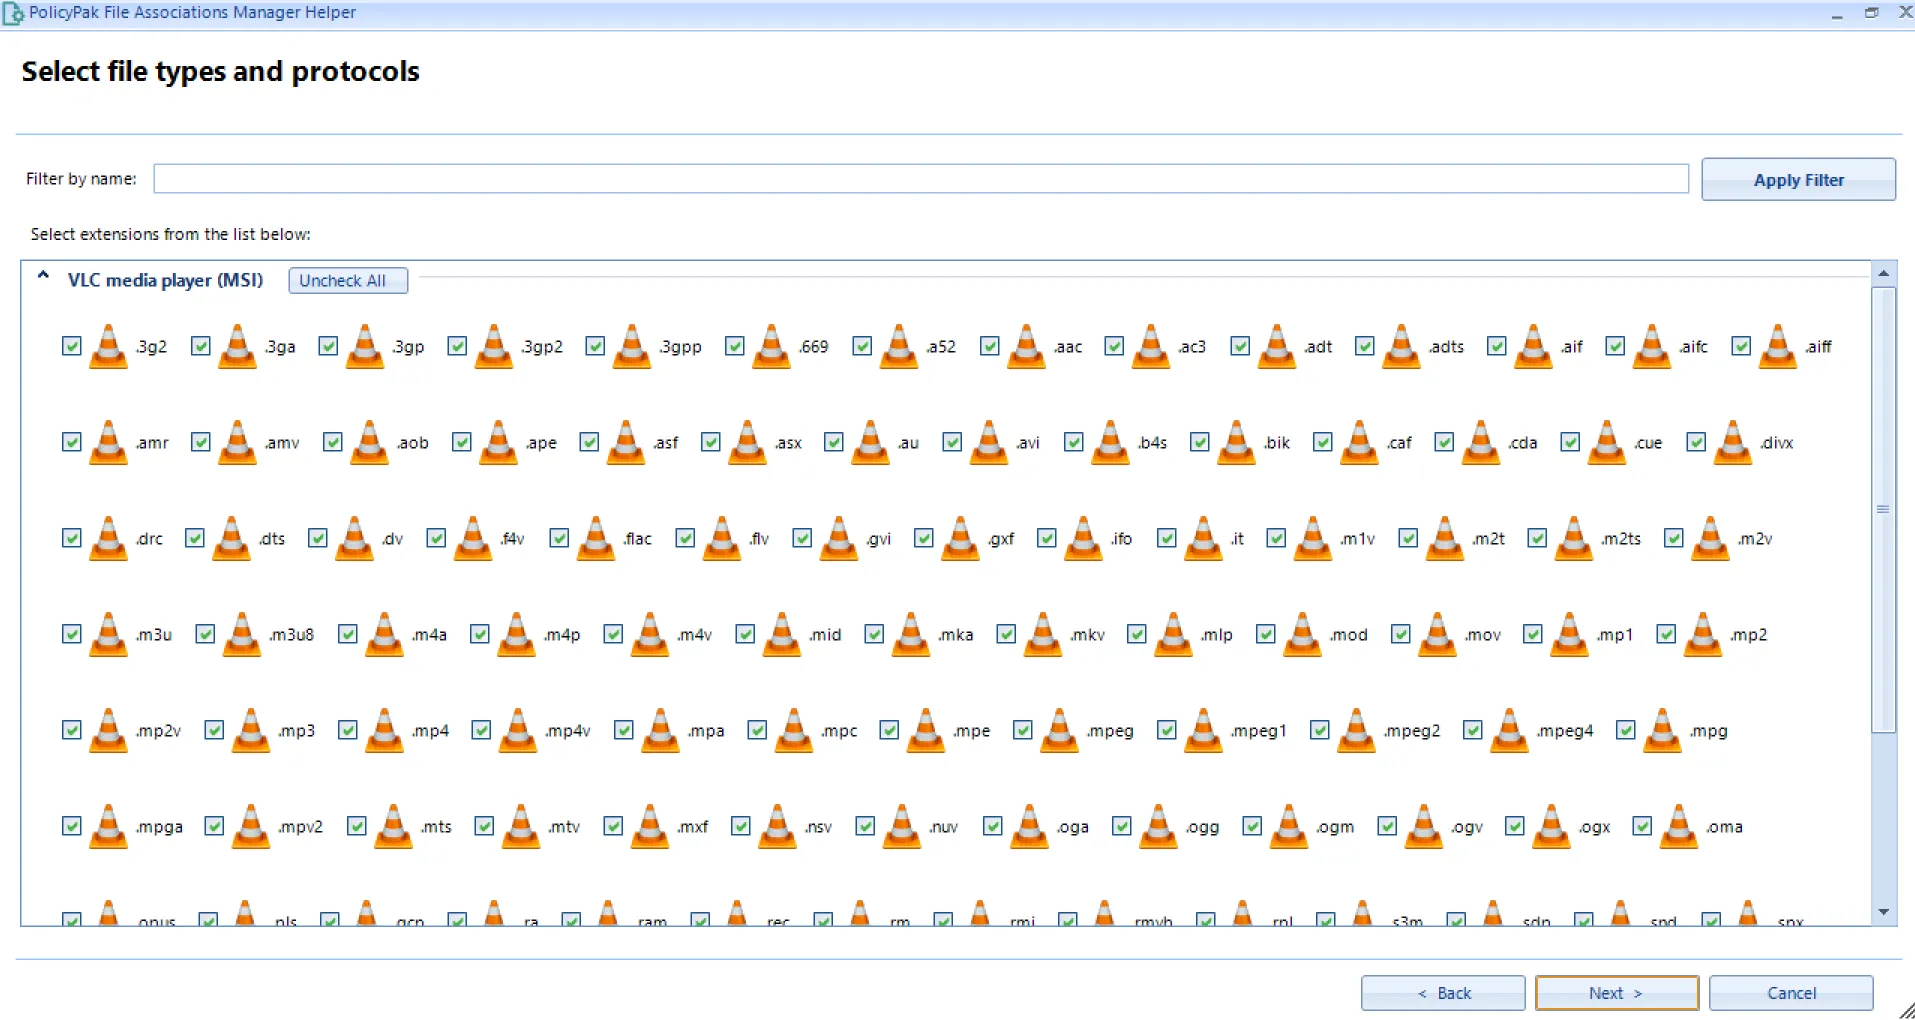
Task: Click the VLC cone icon for .3gp
Action: [365, 347]
